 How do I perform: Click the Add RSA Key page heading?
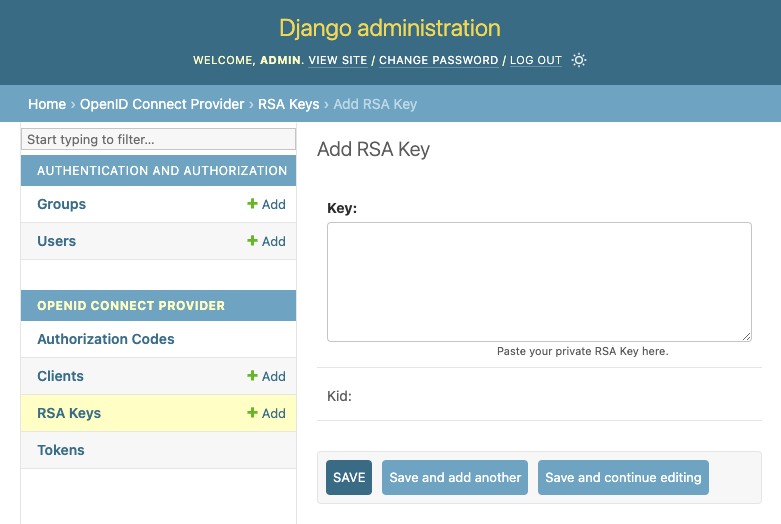click(374, 149)
